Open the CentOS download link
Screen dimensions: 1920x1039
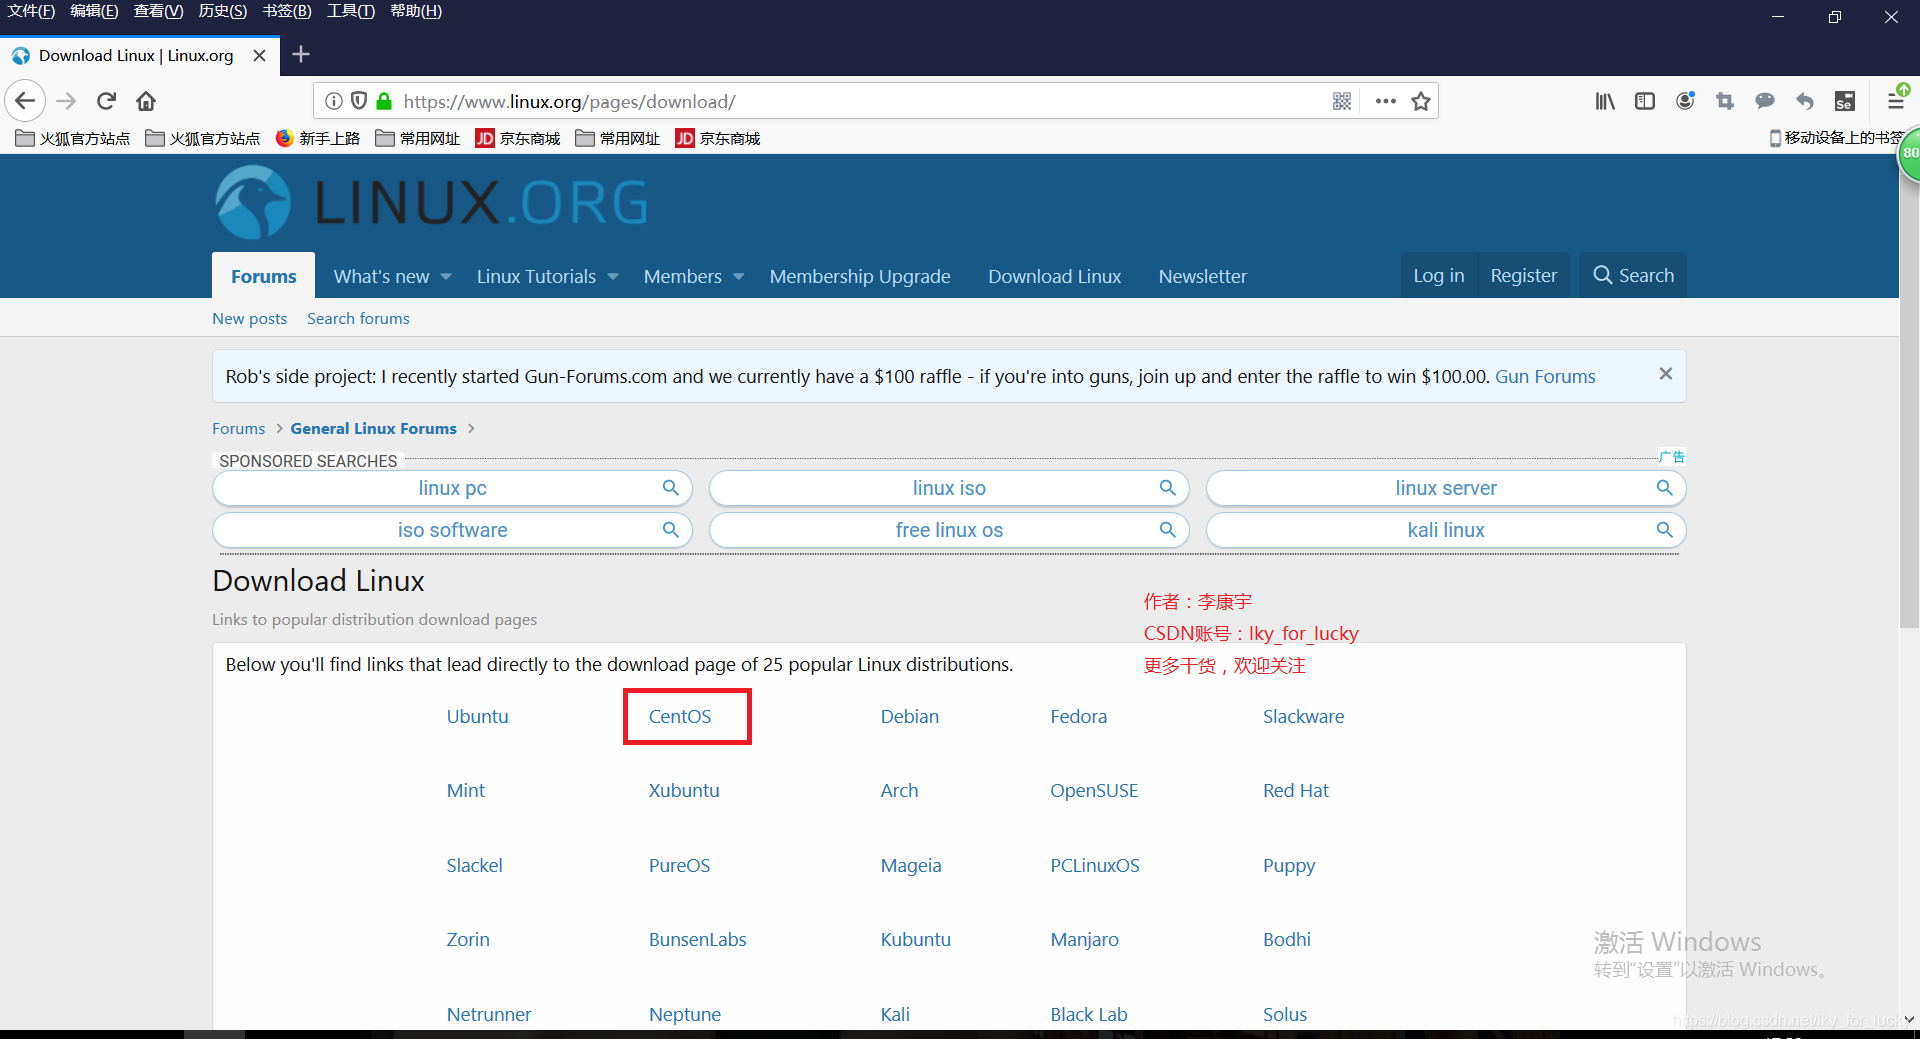(x=680, y=716)
